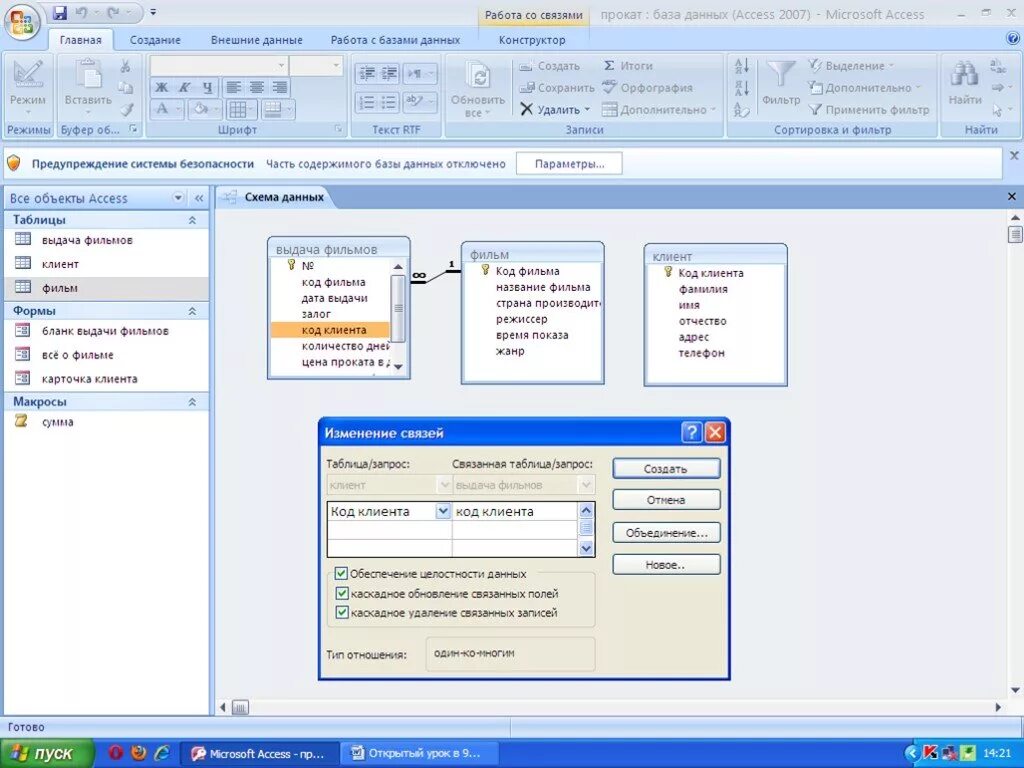Viewport: 1024px width, 768px height.
Task: Switch to the Внешние данные tab
Action: point(257,40)
